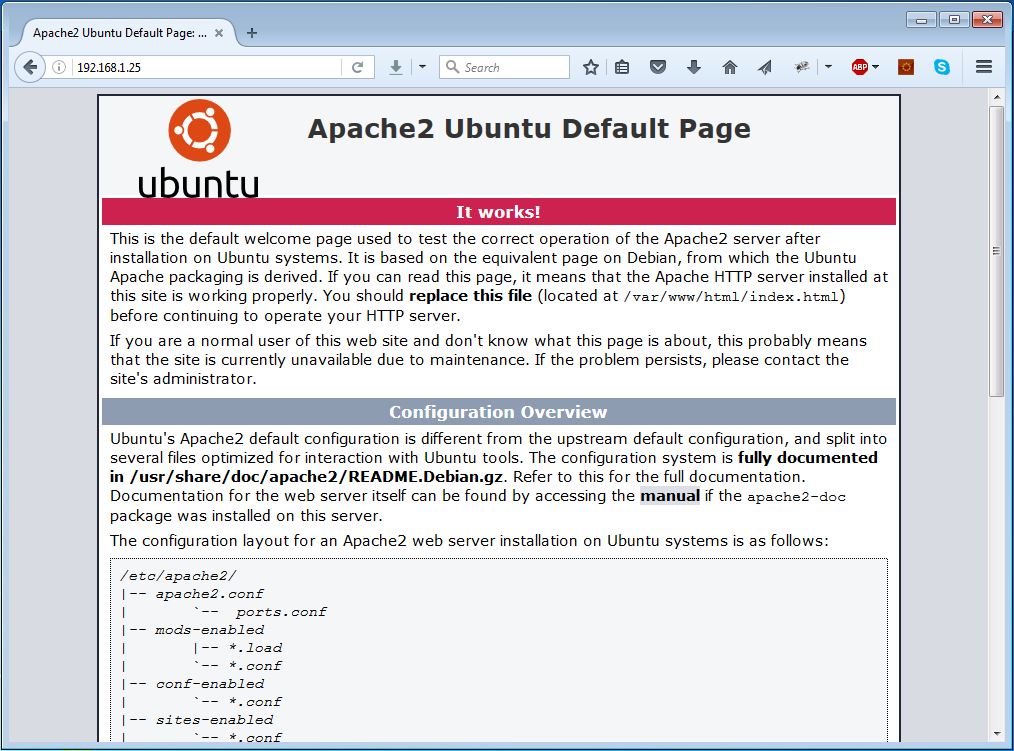Expand the Adblock Plus dropdown arrow
1014x751 pixels.
tap(876, 67)
